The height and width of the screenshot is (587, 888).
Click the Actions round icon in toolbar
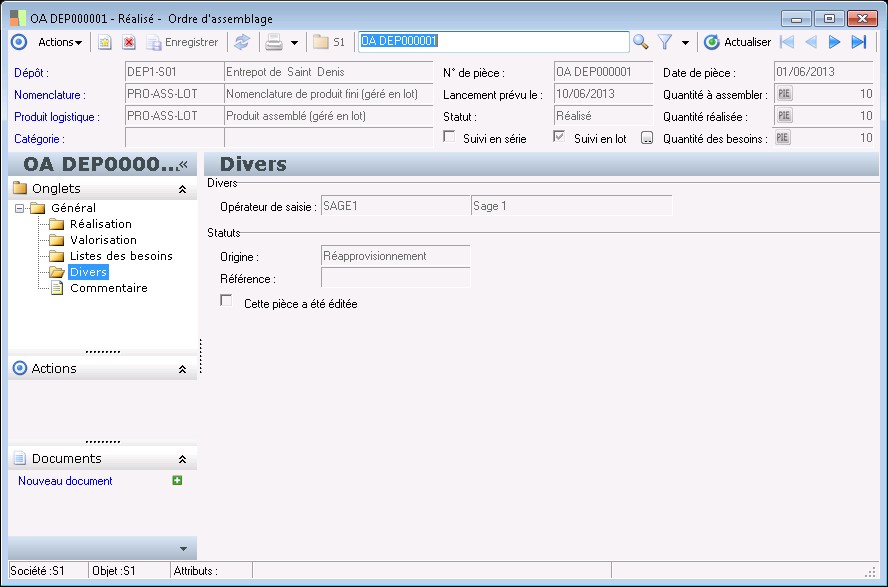19,42
